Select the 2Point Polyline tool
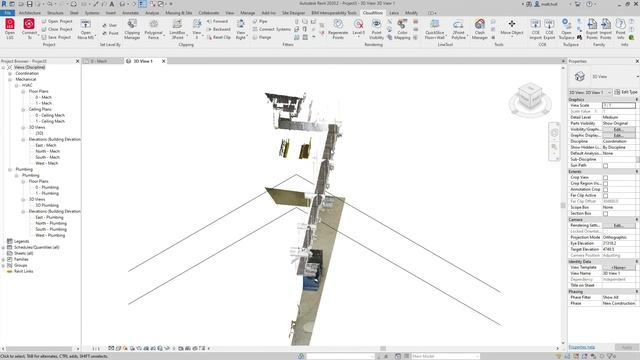Image resolution: width=640 pixels, height=360 pixels. click(458, 29)
